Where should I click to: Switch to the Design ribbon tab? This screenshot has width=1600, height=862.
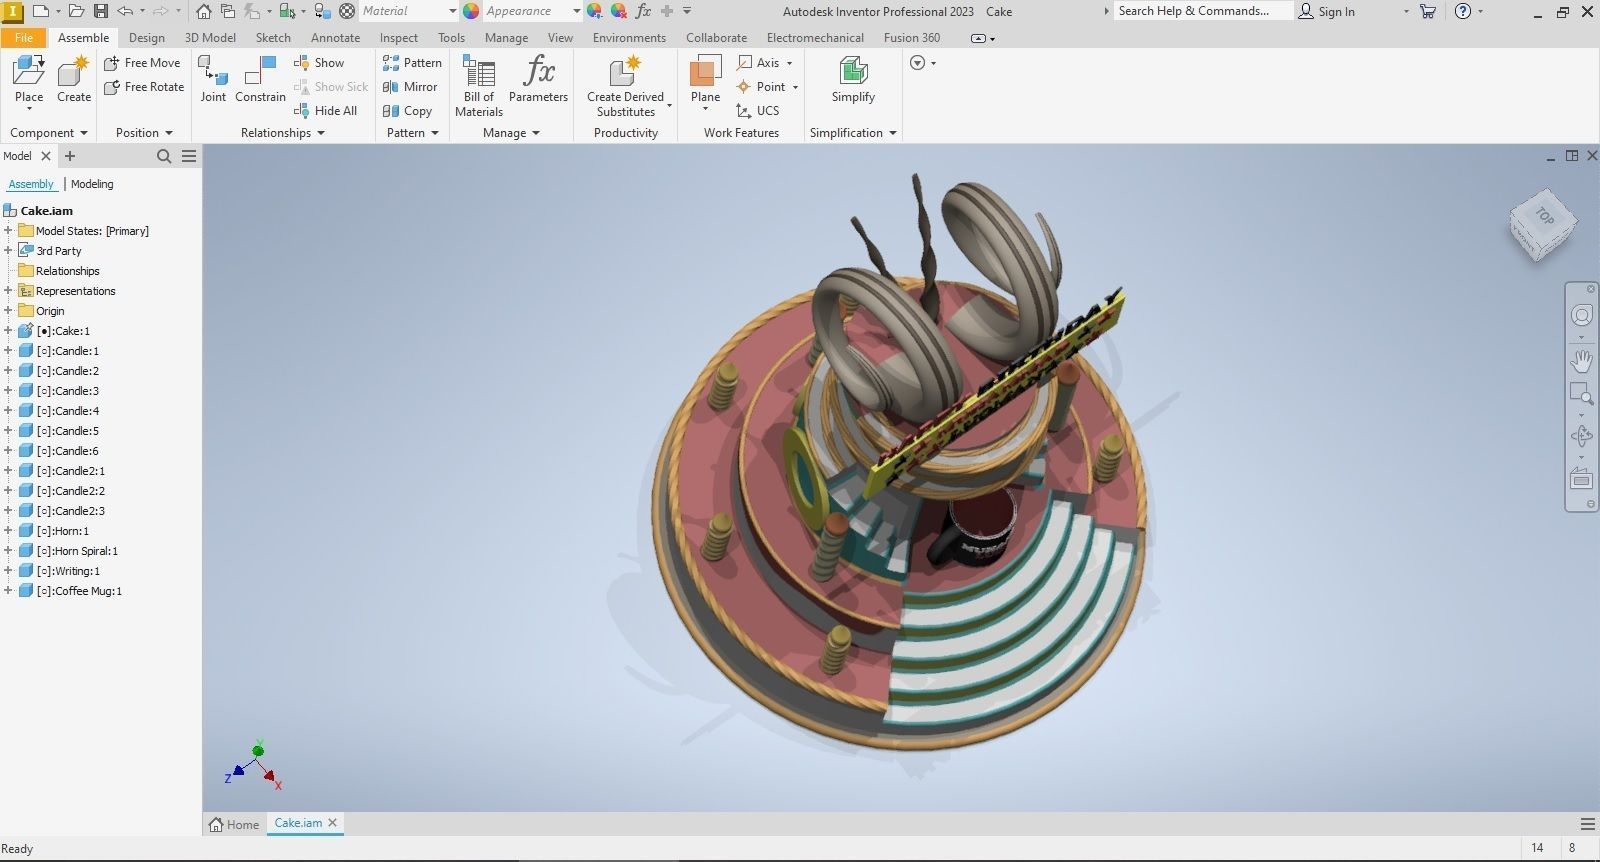click(x=147, y=38)
